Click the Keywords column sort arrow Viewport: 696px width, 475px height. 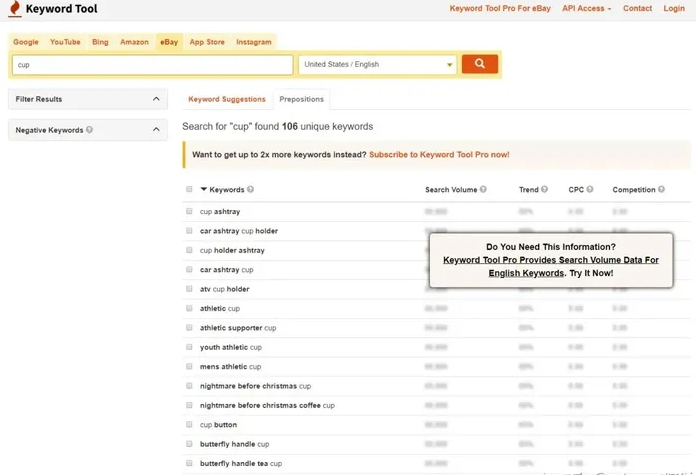pos(204,189)
